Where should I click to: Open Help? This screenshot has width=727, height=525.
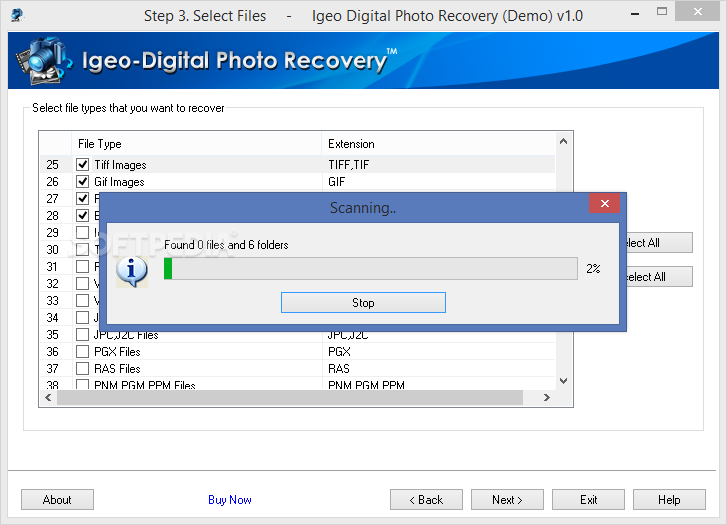(669, 499)
